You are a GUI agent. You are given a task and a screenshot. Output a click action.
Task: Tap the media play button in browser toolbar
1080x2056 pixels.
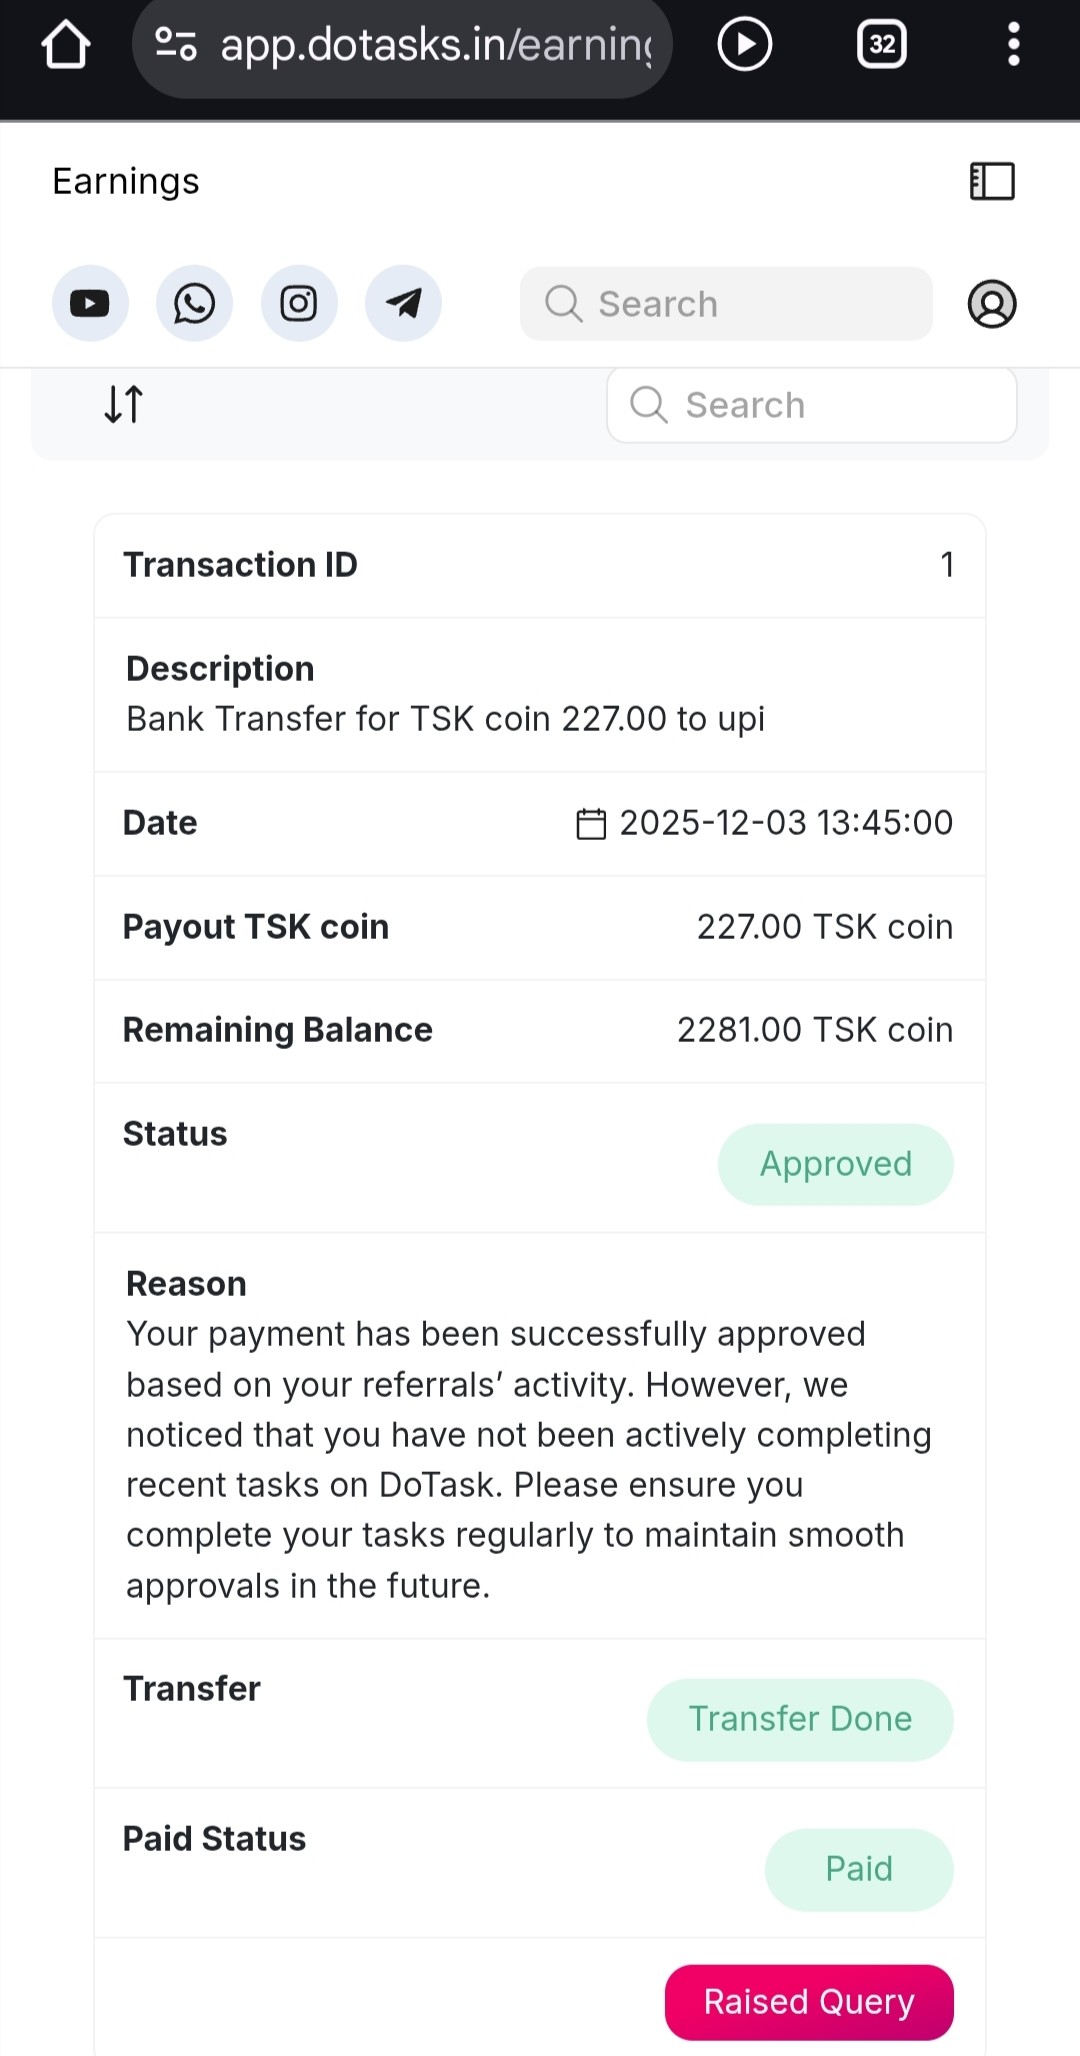point(745,45)
